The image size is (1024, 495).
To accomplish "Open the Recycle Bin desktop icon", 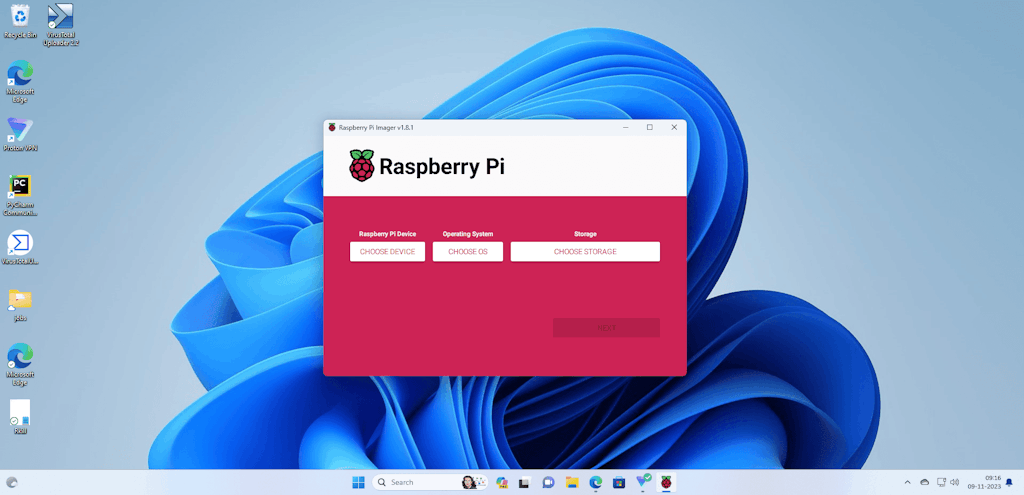I will coord(20,21).
